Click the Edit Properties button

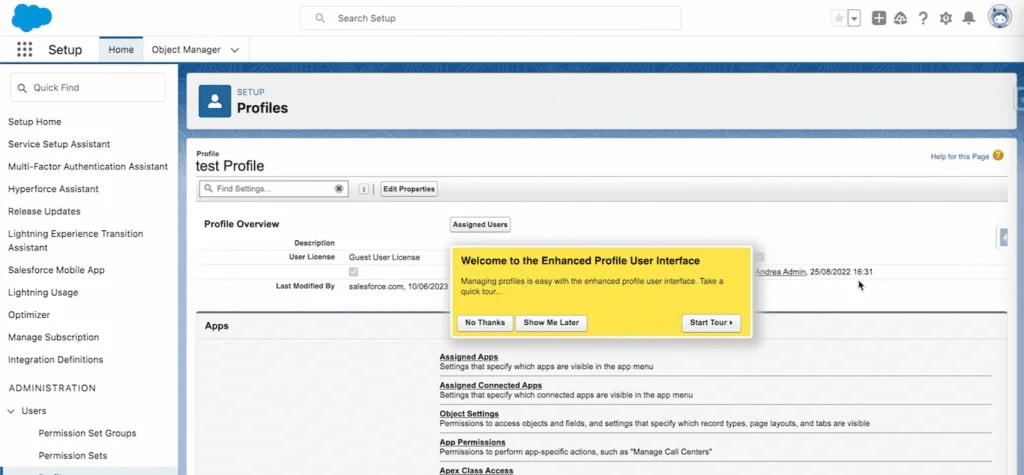(409, 189)
